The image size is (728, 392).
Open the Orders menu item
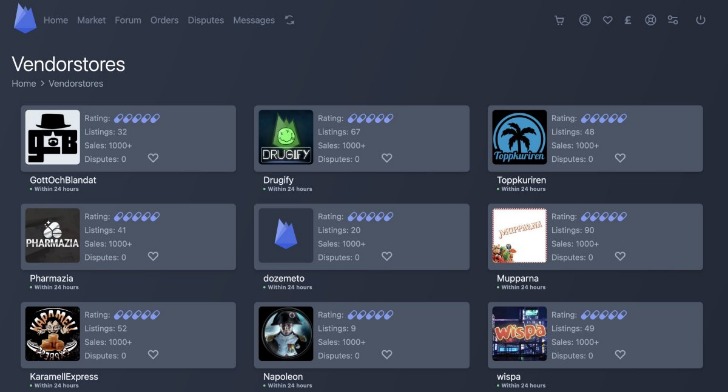[x=164, y=20]
